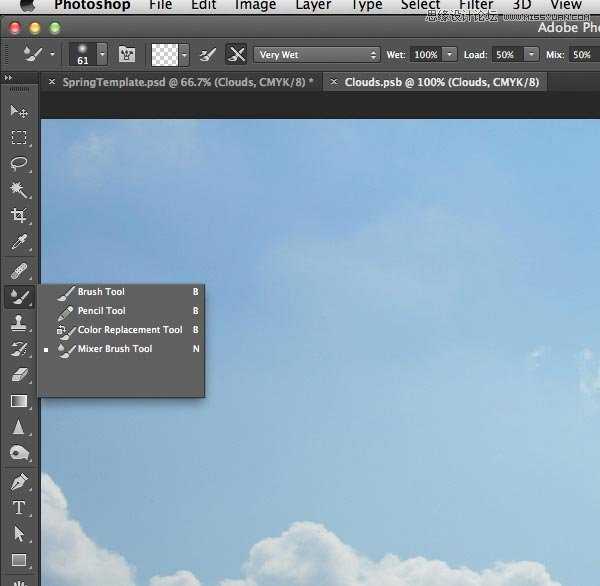Image resolution: width=600 pixels, height=586 pixels.
Task: Select the Magic Wand tool
Action: (x=19, y=190)
